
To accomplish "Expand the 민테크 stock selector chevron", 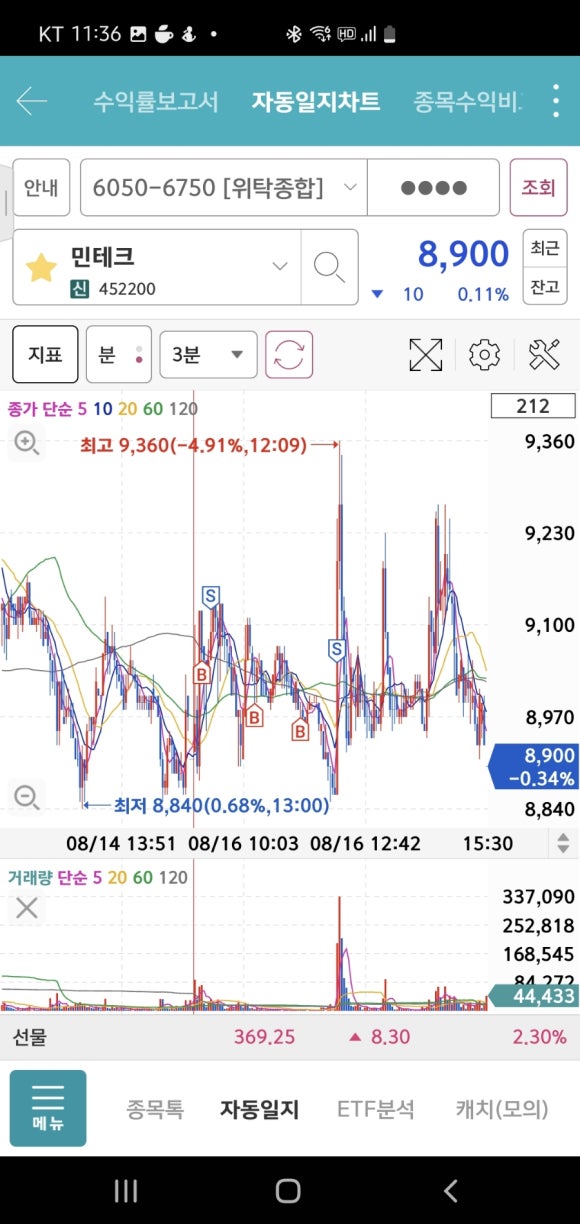I will (280, 266).
